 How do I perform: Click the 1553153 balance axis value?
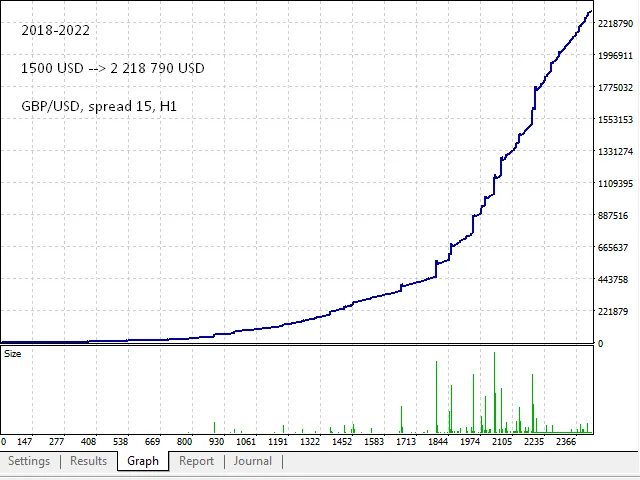point(616,120)
